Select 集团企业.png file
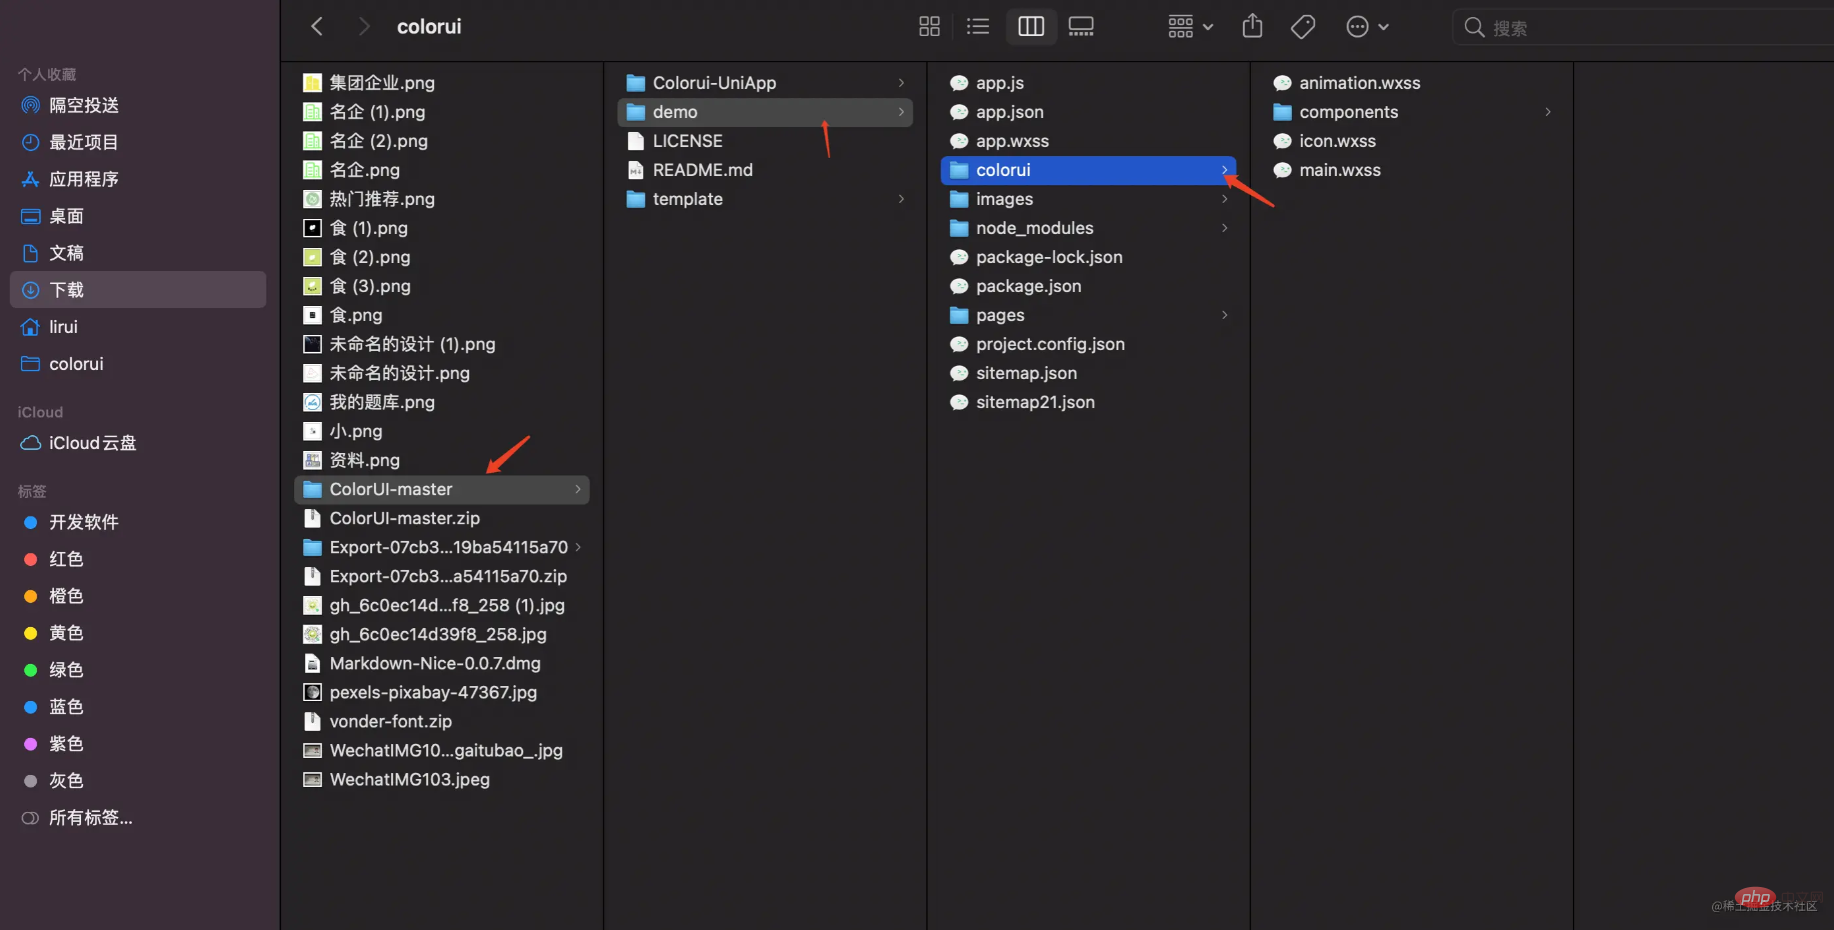The image size is (1834, 930). (442, 83)
